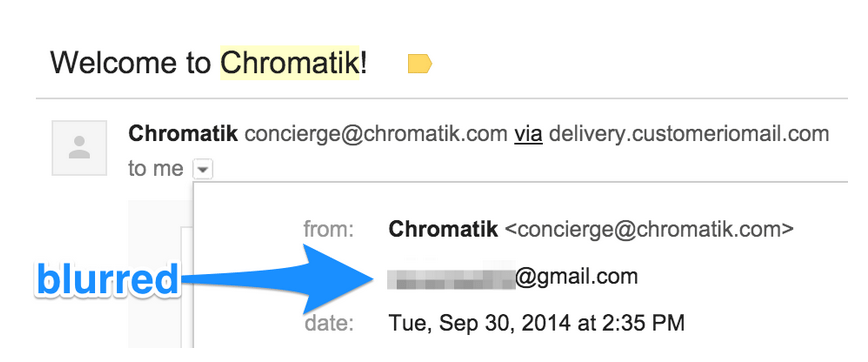Click the blue "blurred" annotation text
This screenshot has height=362, width=868.
[108, 280]
